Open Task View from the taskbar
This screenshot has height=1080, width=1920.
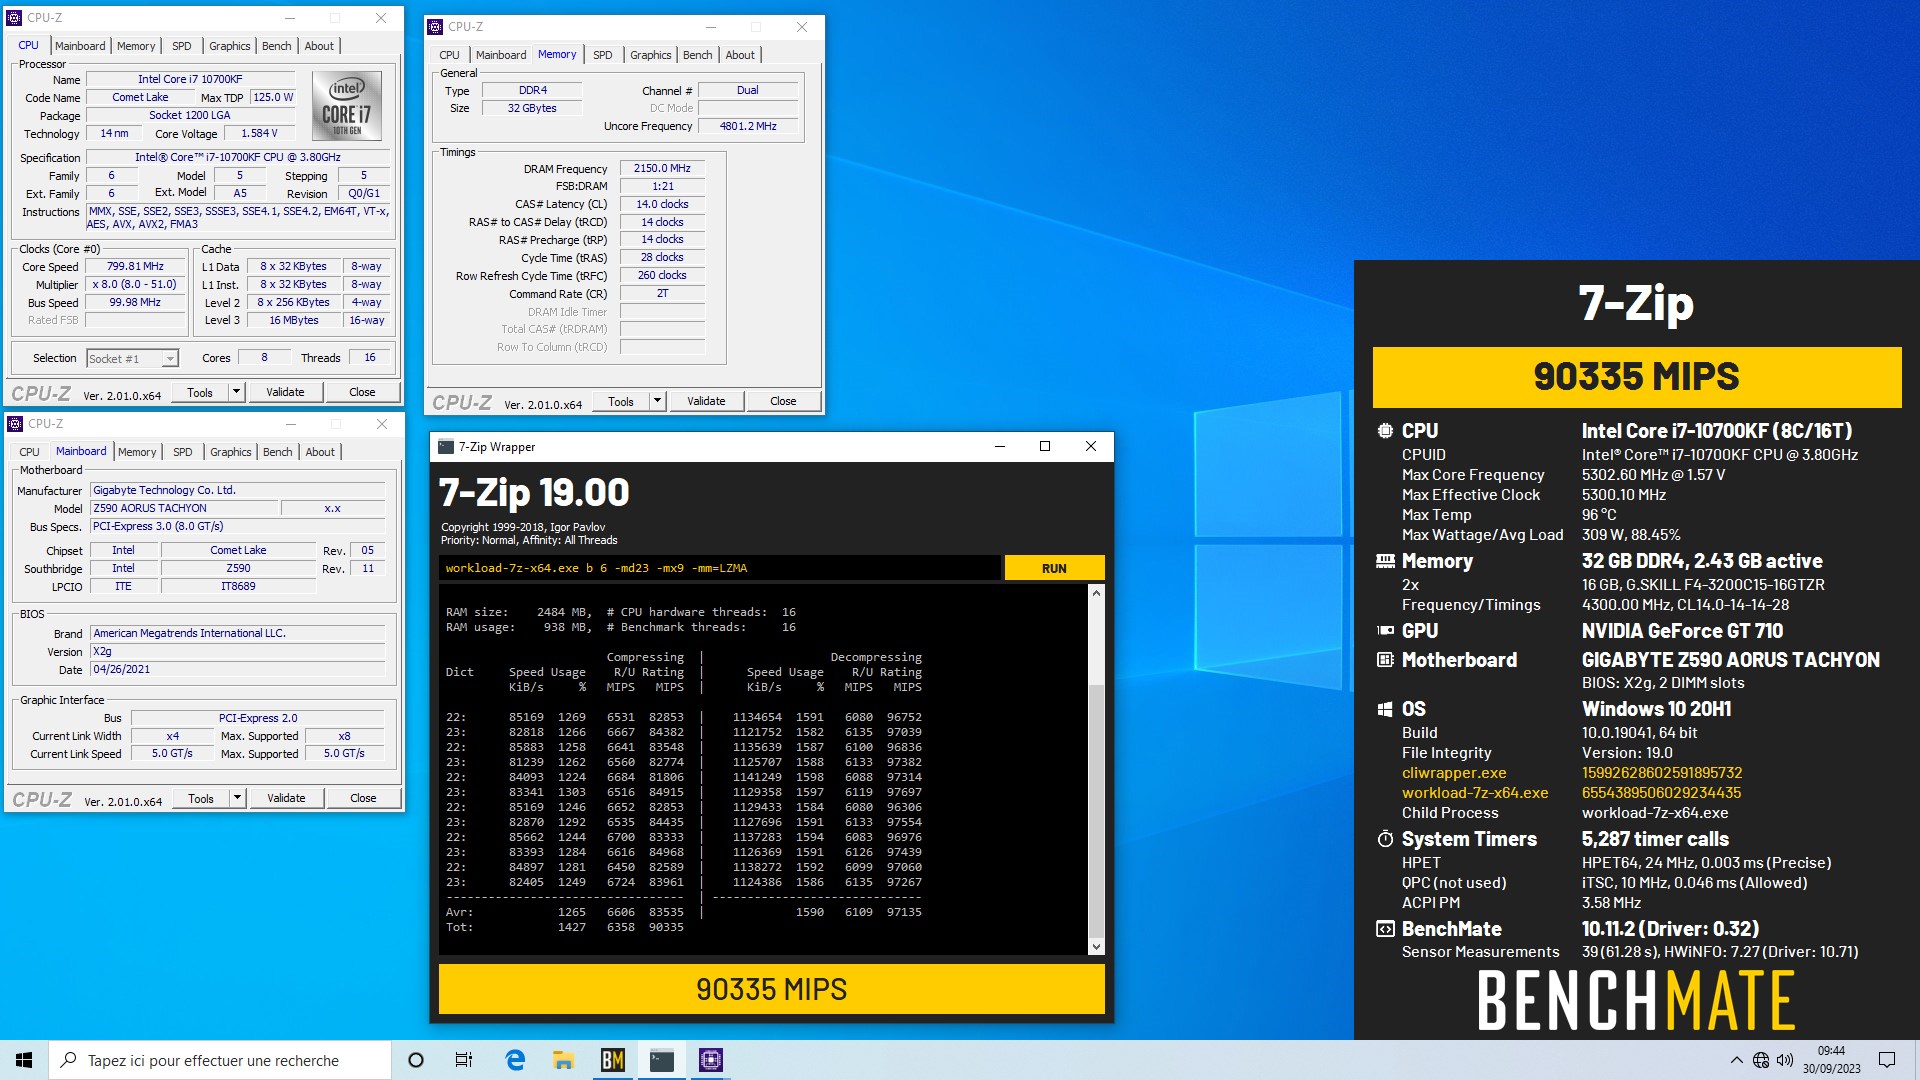click(464, 1060)
